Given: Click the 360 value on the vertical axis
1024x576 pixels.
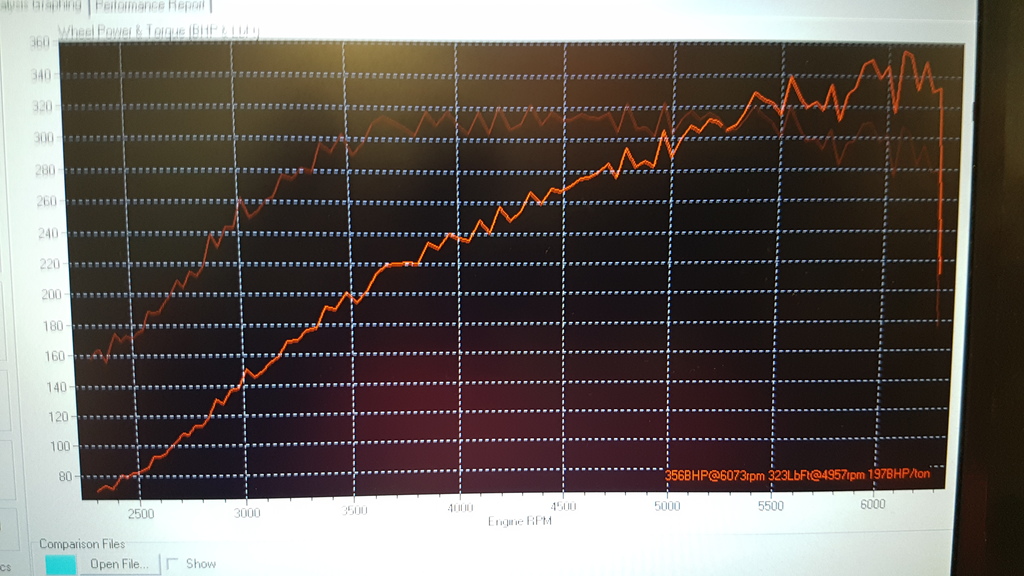Looking at the screenshot, I should coord(40,42).
